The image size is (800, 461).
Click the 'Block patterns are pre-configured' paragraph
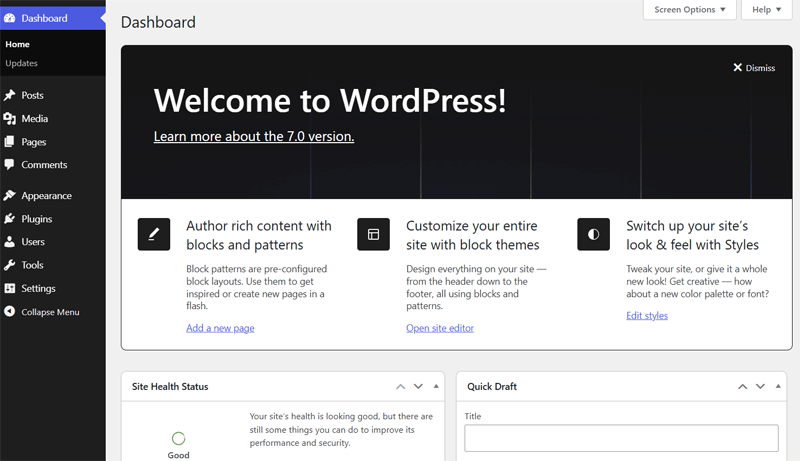tap(257, 287)
